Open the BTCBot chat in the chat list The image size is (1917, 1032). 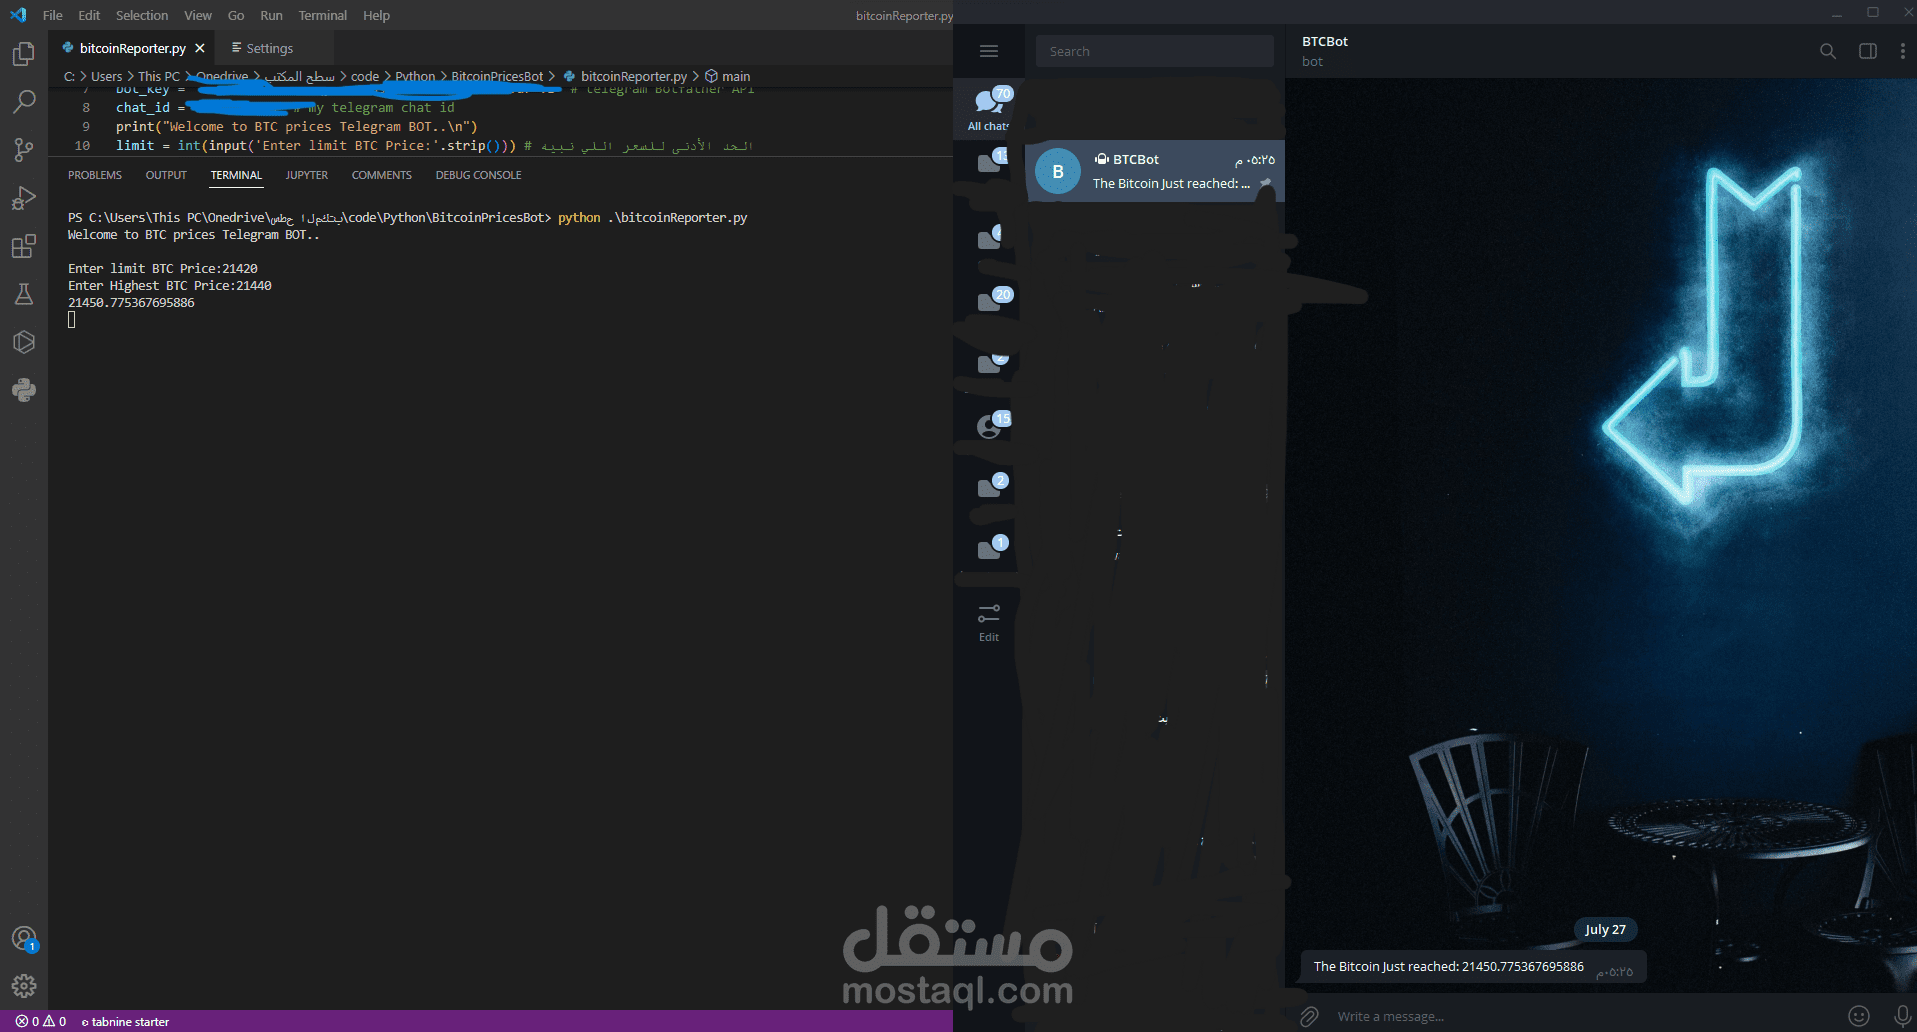pos(1155,172)
